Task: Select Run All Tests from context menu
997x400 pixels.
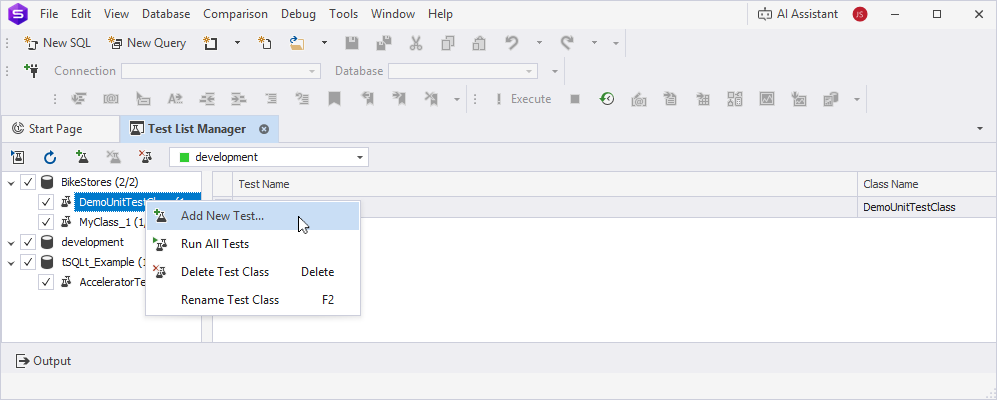Action: point(215,244)
